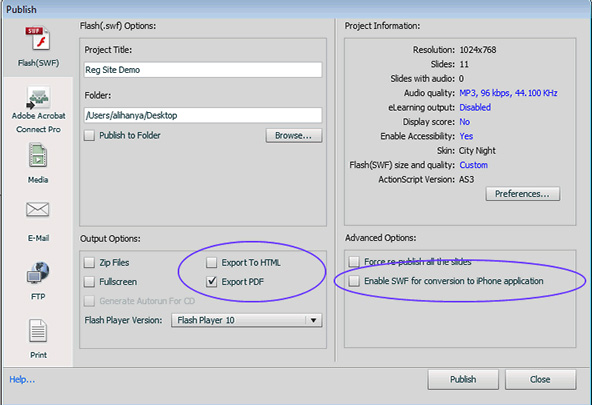
Task: Enable SWF for iPhone conversion checkbox
Action: [x=354, y=281]
